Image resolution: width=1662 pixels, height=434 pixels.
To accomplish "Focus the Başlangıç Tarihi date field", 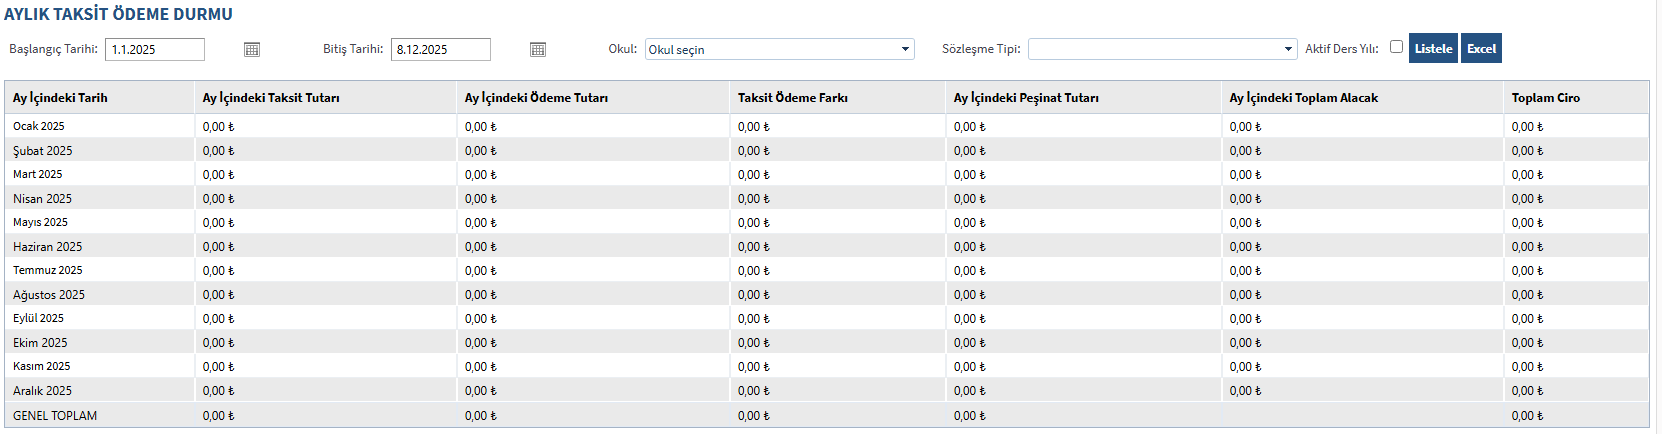I will (x=155, y=49).
